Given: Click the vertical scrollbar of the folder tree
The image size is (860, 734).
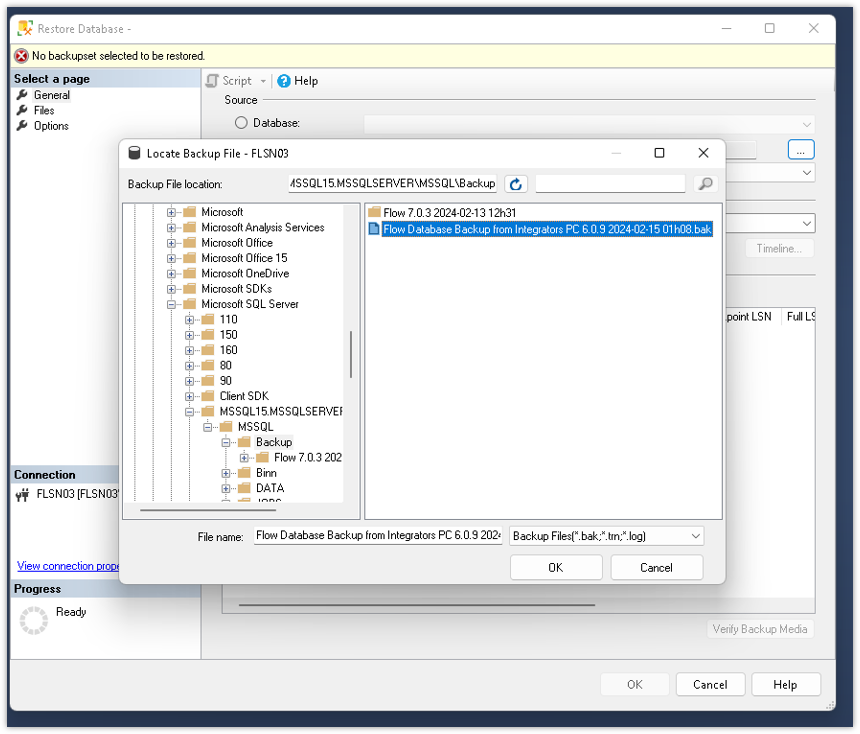Looking at the screenshot, I should 350,354.
